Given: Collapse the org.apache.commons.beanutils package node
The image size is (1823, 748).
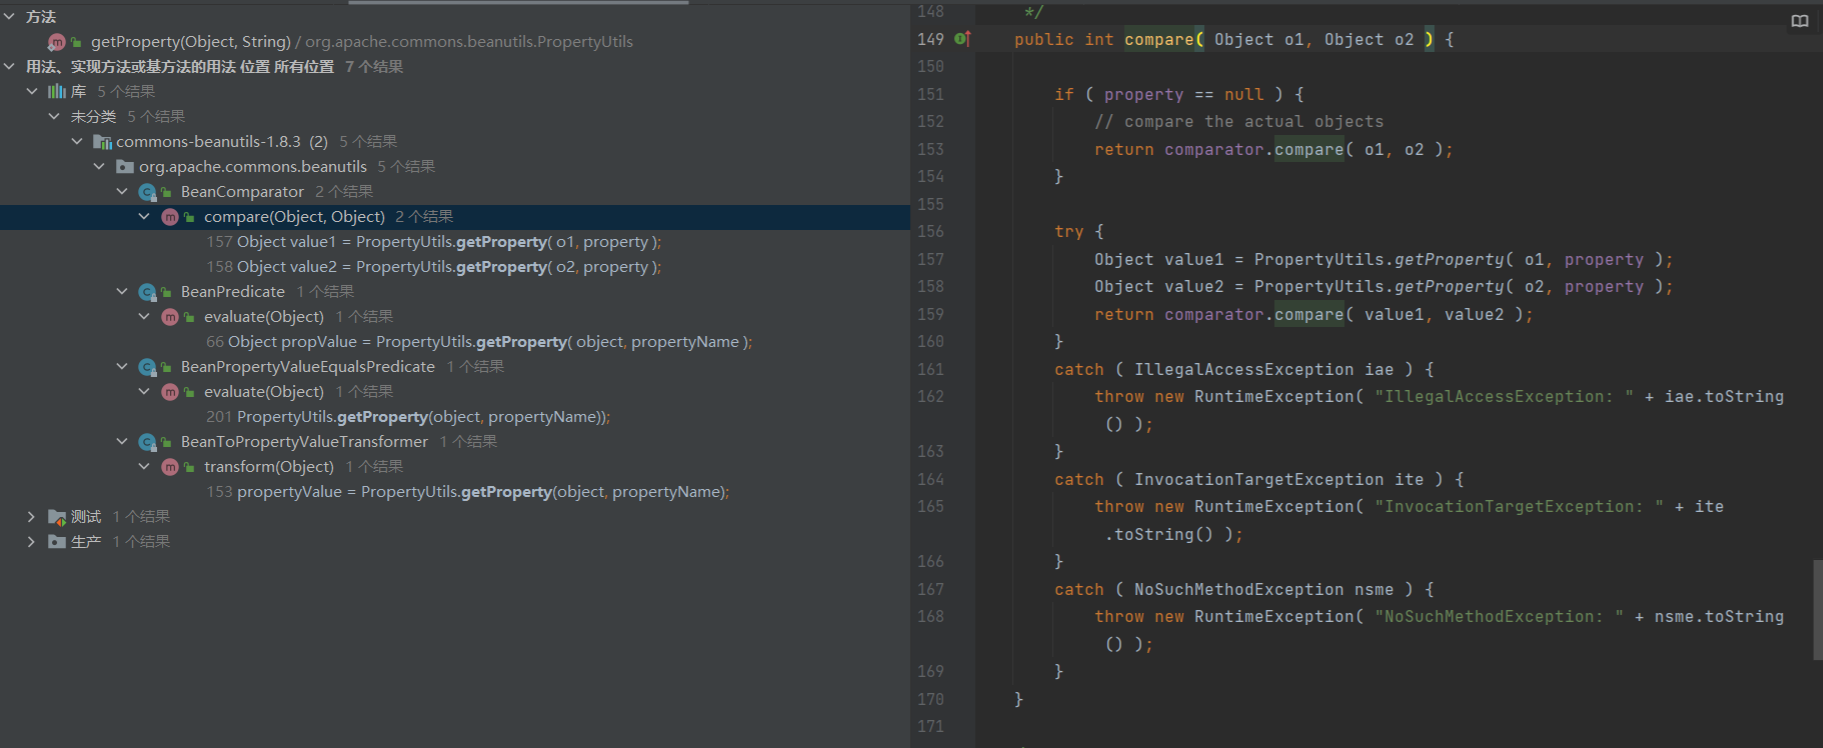Looking at the screenshot, I should pyautogui.click(x=99, y=166).
